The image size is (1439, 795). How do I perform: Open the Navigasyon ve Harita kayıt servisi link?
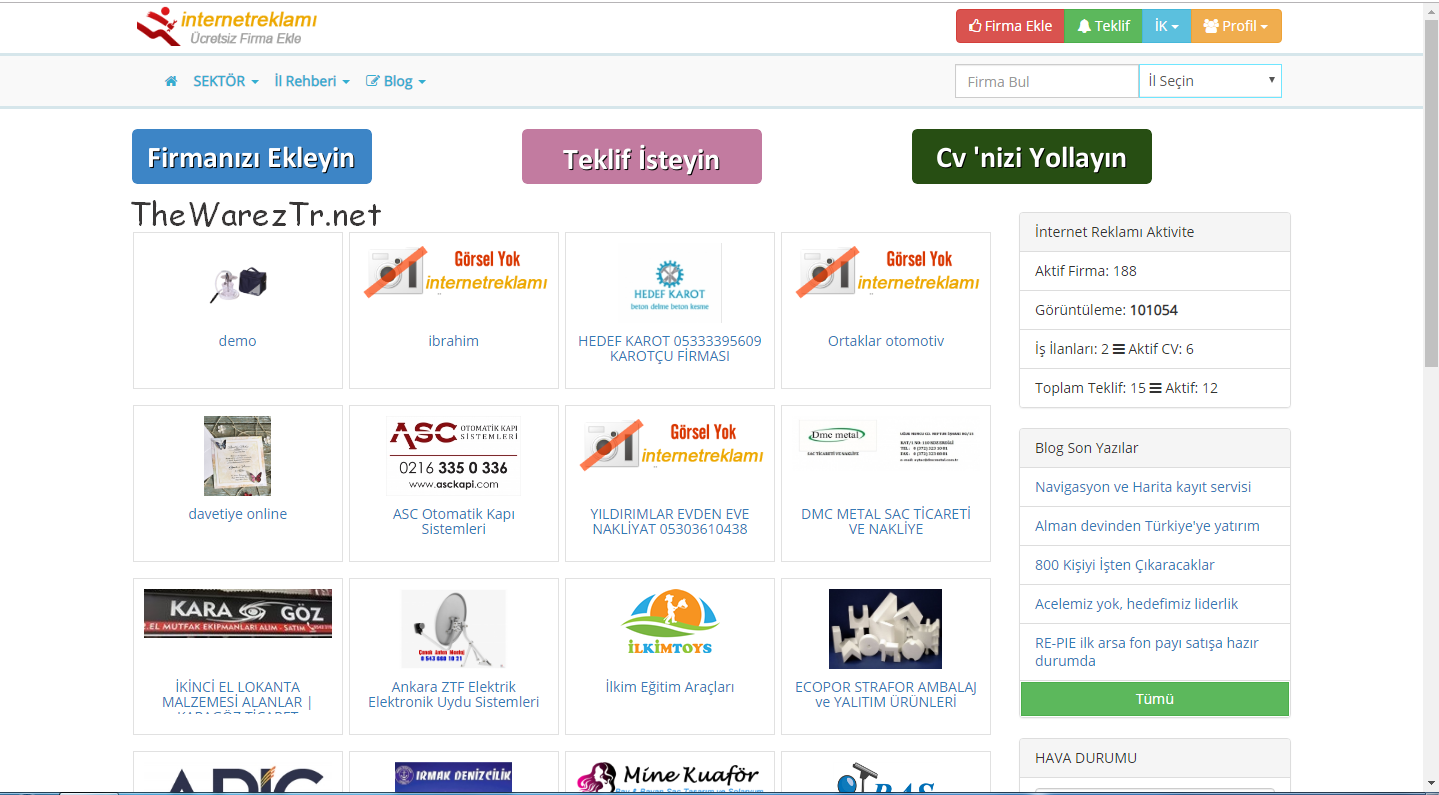pos(1143,487)
